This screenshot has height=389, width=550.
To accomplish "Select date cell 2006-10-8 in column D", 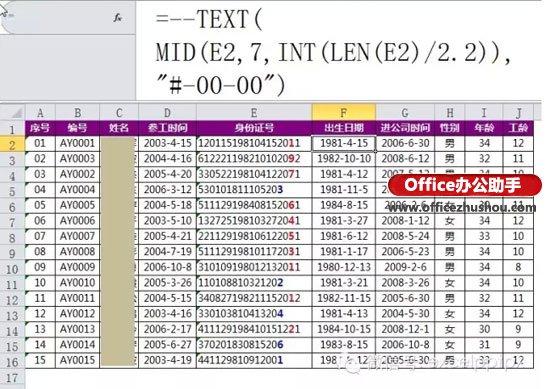I will coord(167,267).
